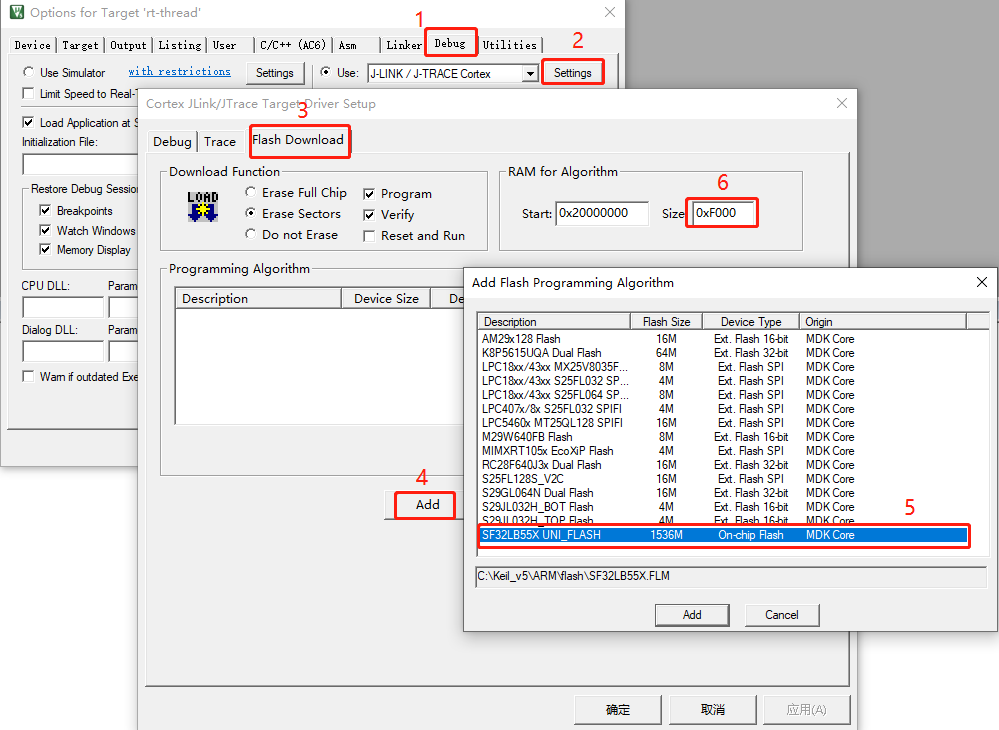Switch to the Utilities tab

tap(510, 45)
